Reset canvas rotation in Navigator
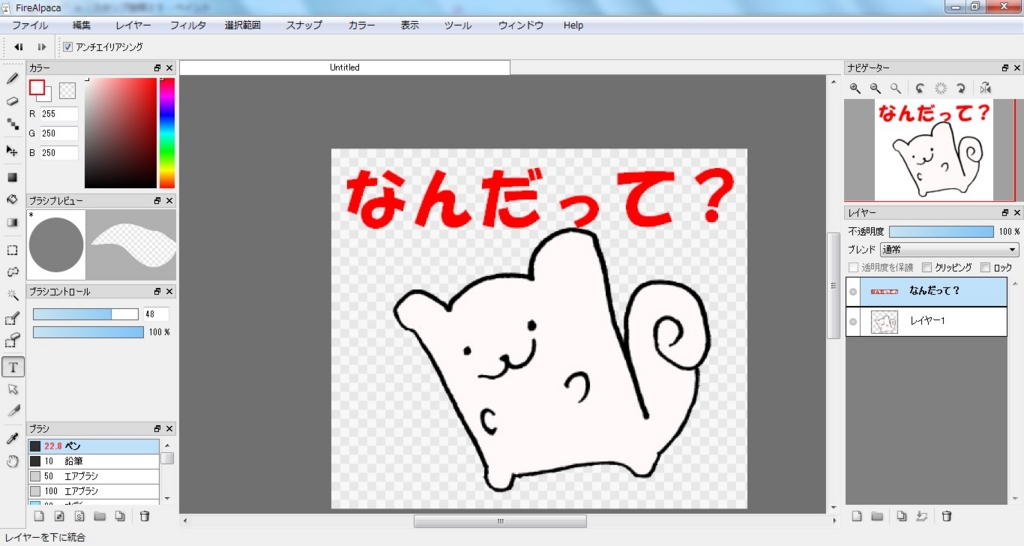 click(x=940, y=88)
